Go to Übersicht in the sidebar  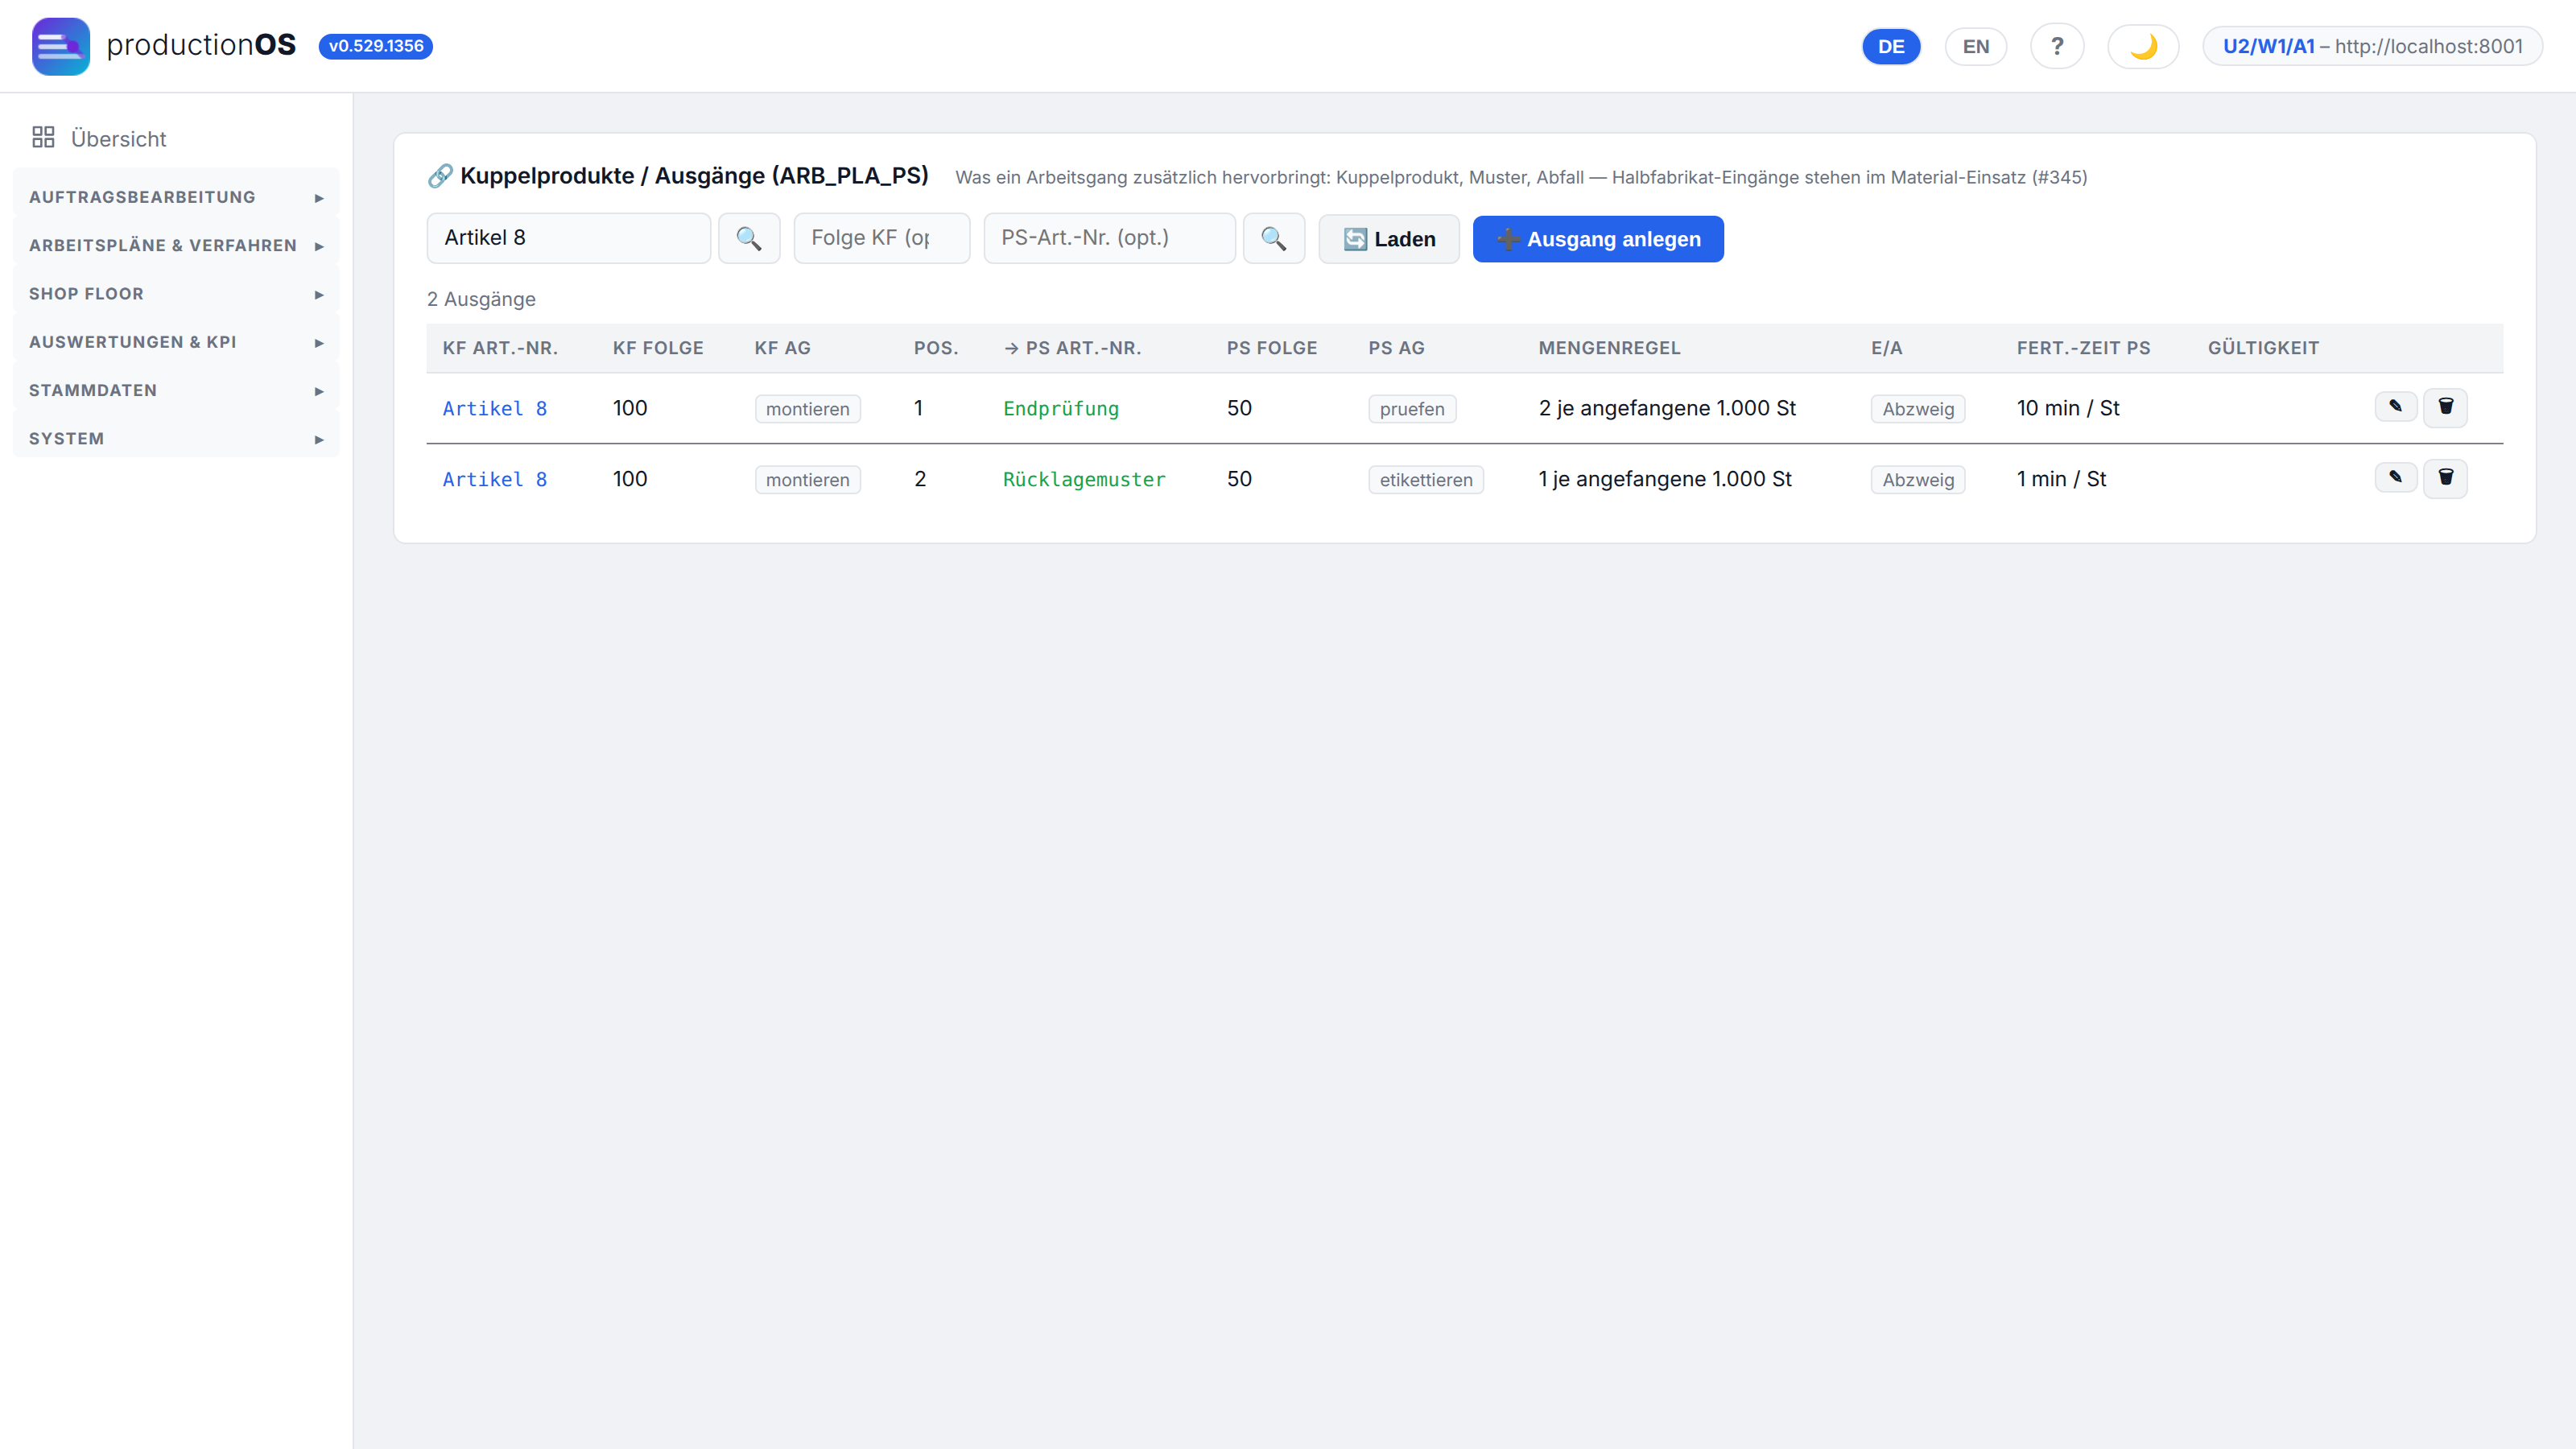click(118, 139)
